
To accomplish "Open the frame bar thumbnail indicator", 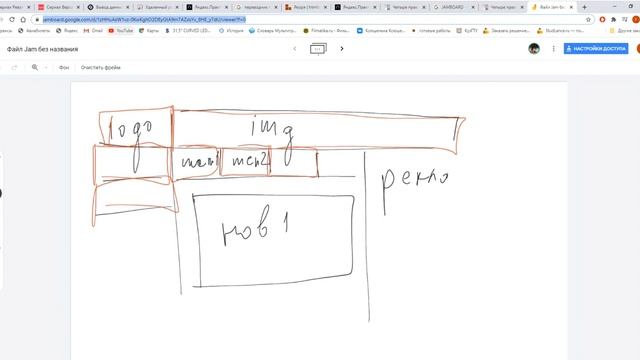I will [318, 49].
